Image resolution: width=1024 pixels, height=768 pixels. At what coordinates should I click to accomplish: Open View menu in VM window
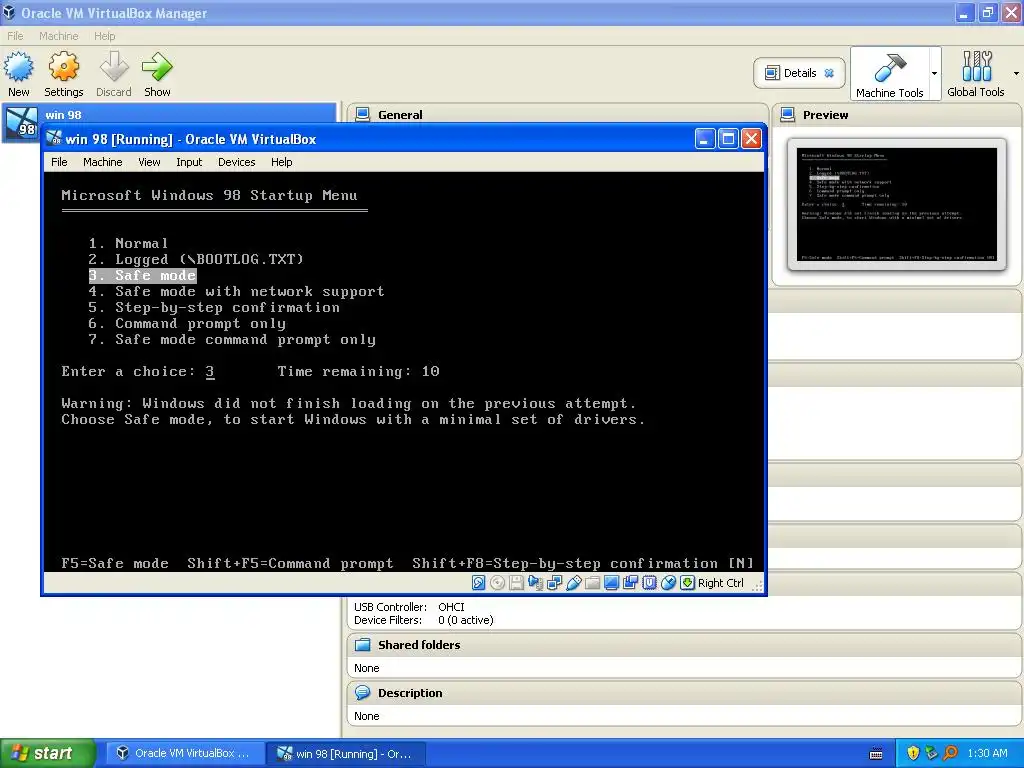(x=149, y=162)
